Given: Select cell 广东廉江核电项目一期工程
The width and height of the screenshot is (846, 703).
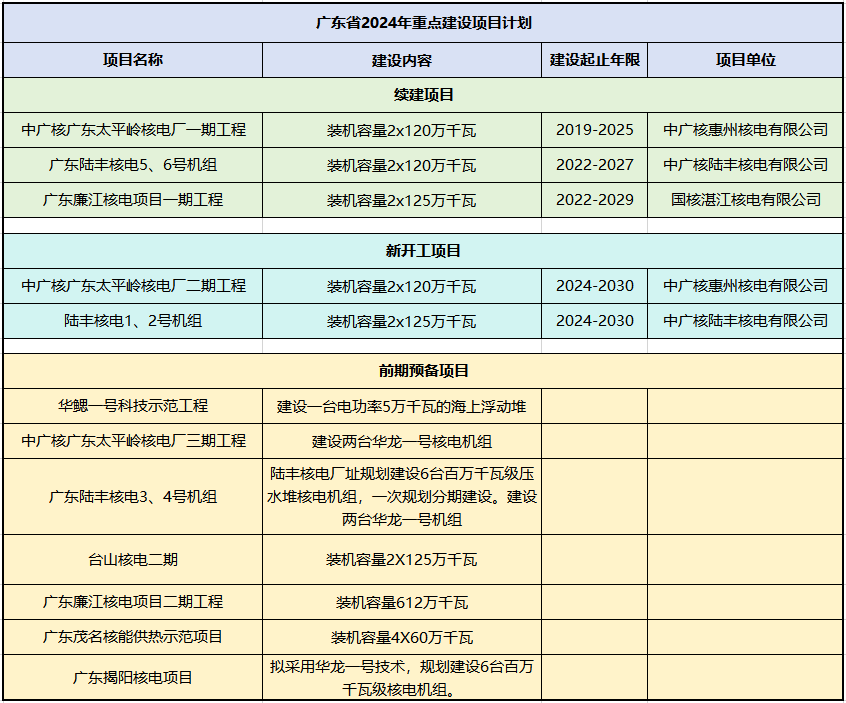Looking at the screenshot, I should (133, 200).
